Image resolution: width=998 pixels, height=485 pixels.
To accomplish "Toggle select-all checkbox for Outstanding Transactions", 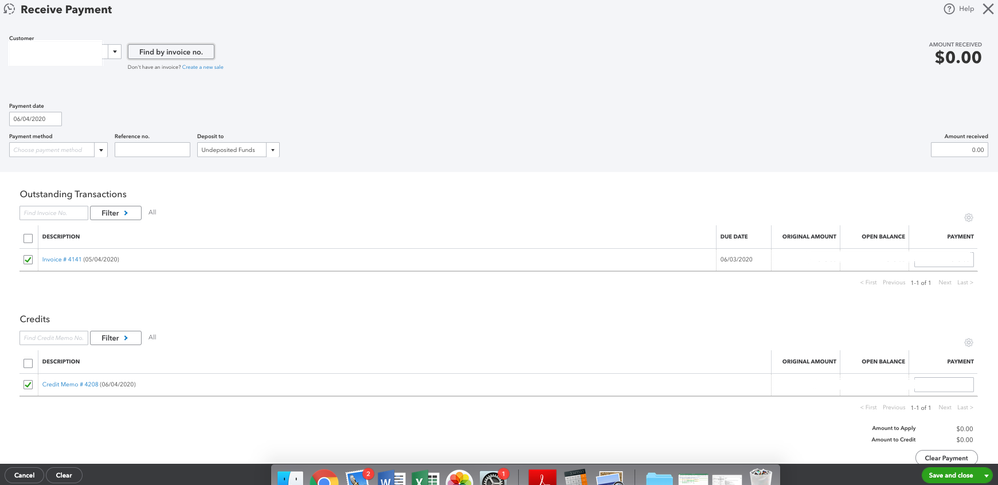I will point(28,238).
